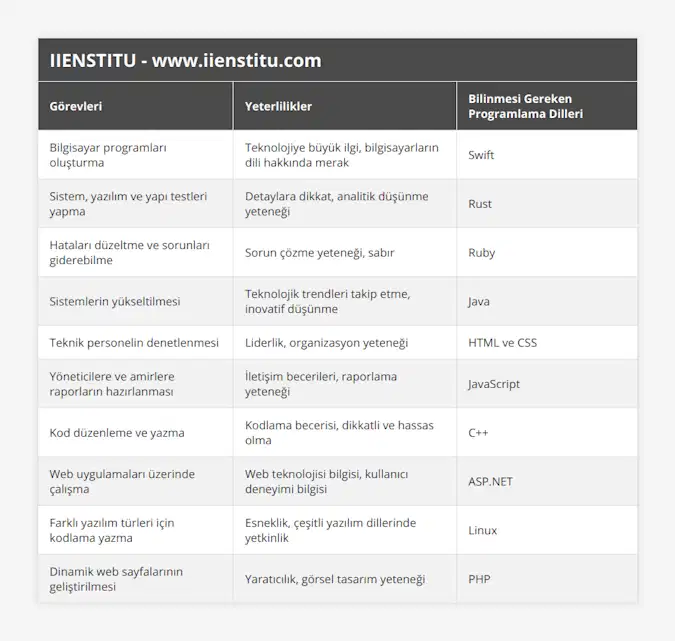The height and width of the screenshot is (641, 675).
Task: Select the Sistemlerin yükseltilmesi cell
Action: pos(115,301)
